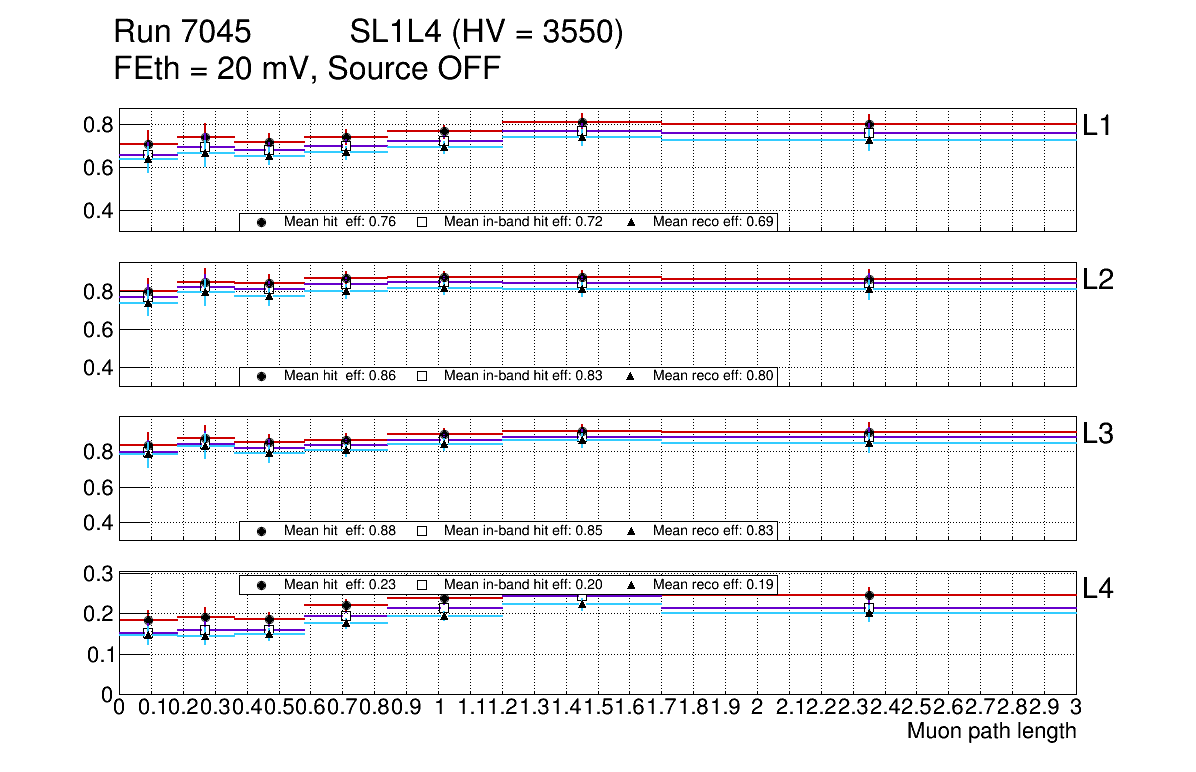Select 'Mean in-band hit eff: 0.83' legend entry
Image resolution: width=1196 pixels, height=772 pixels.
tap(523, 376)
